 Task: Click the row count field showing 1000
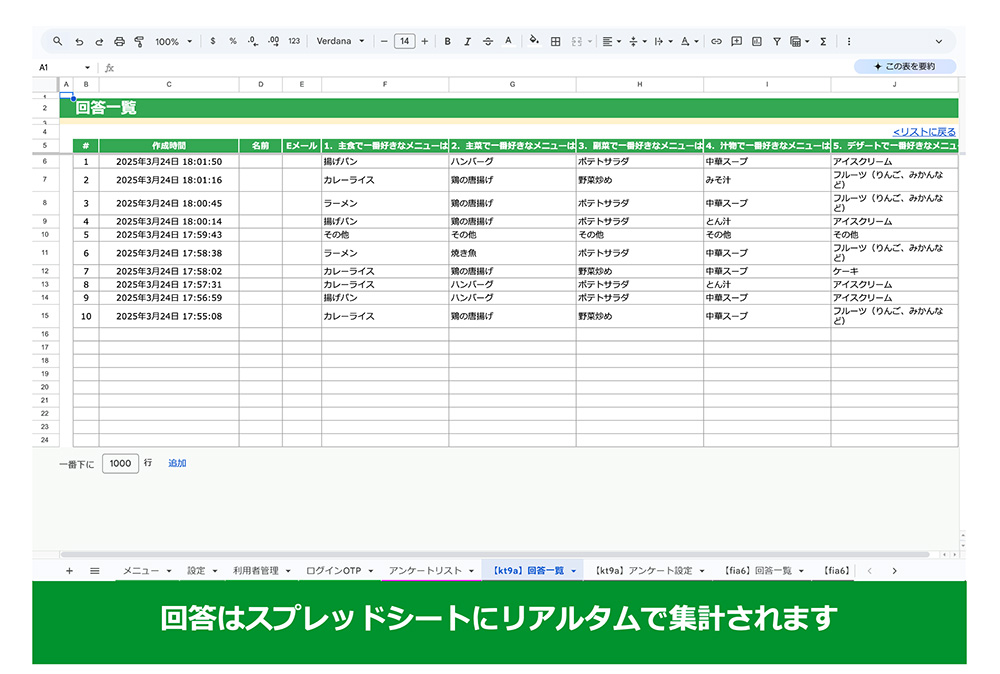click(120, 464)
